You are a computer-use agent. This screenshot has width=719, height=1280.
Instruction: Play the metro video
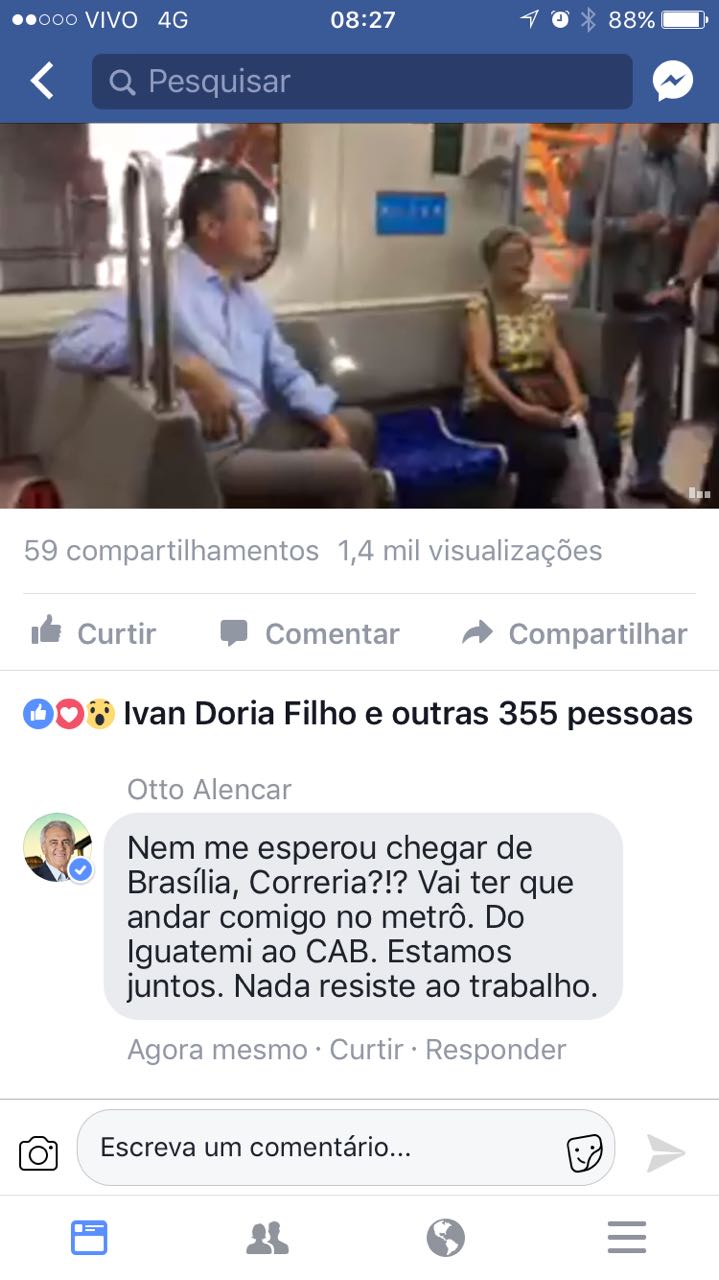tap(359, 316)
